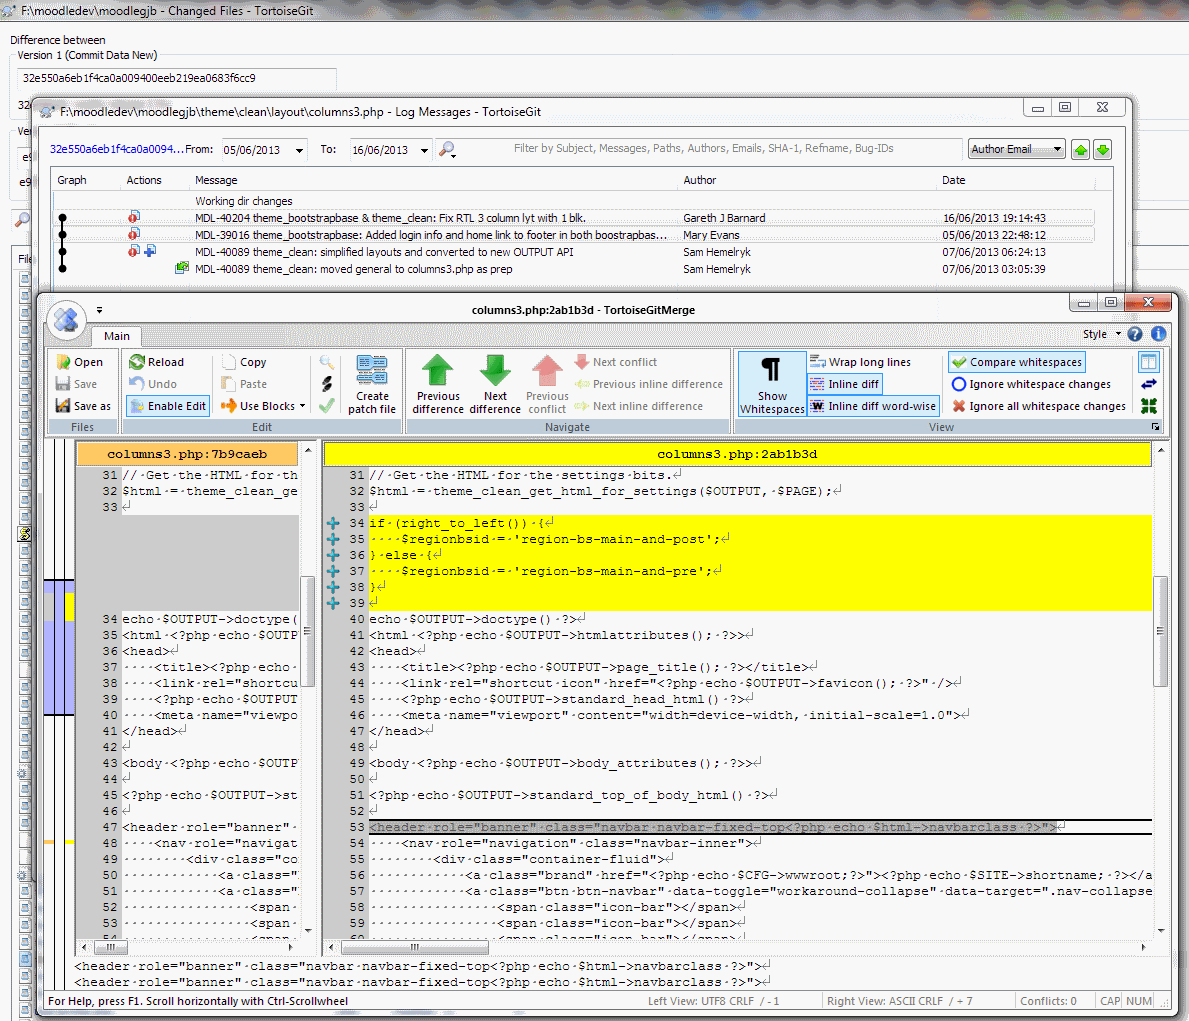1189x1021 pixels.
Task: Select the Working dir changes log entry
Action: point(573,201)
